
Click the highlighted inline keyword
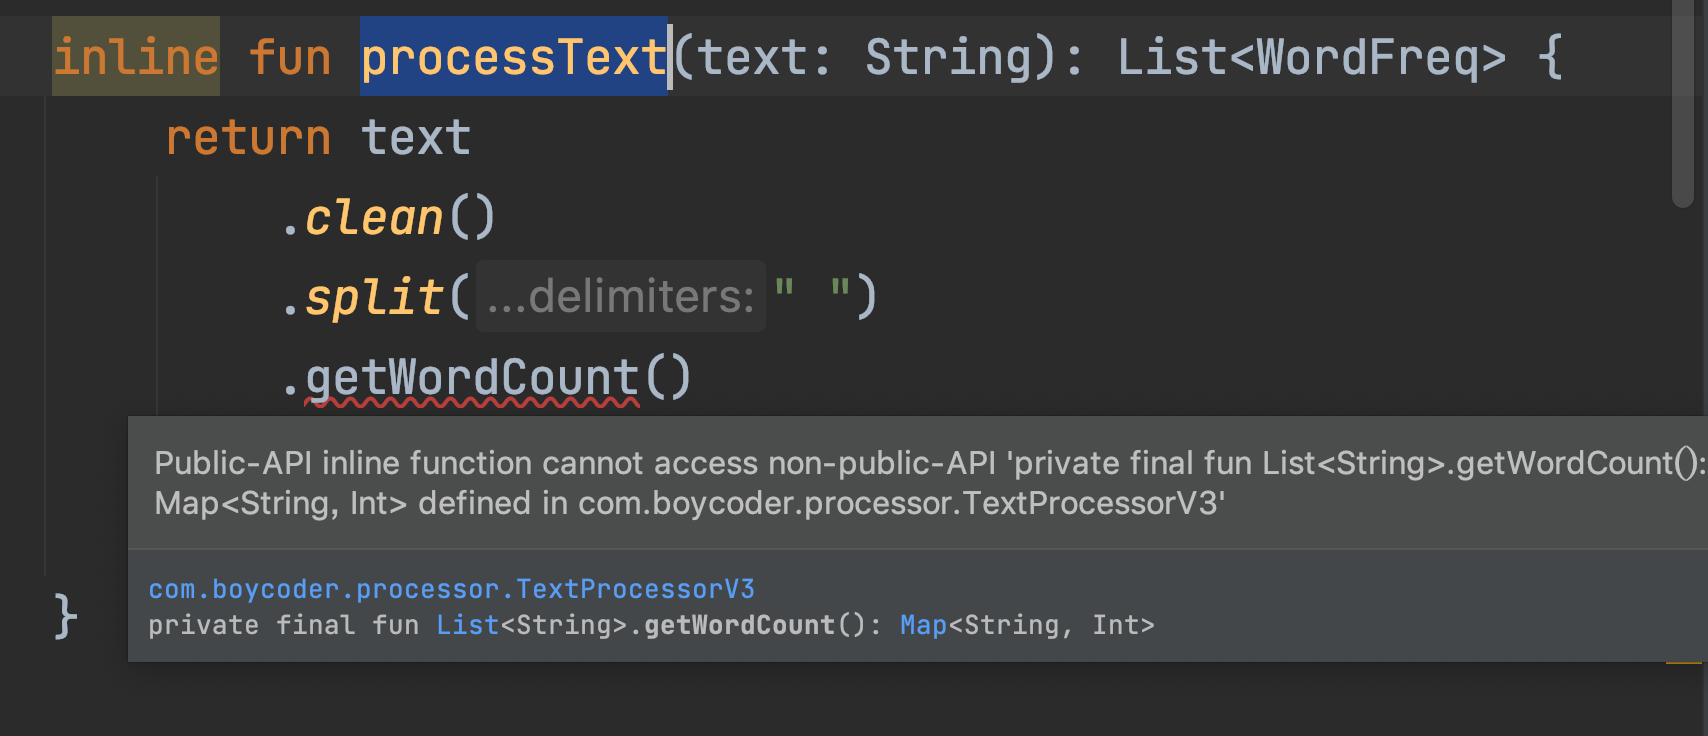point(136,57)
